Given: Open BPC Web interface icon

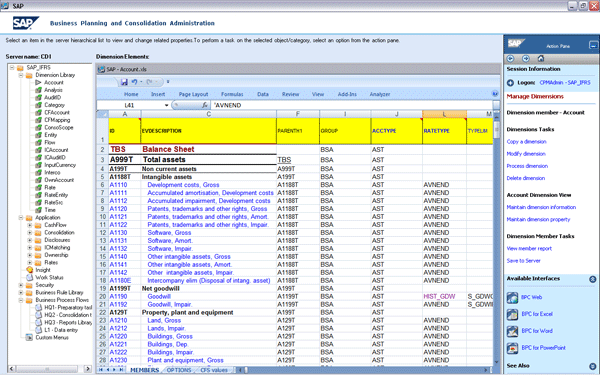Looking at the screenshot, I should point(512,297).
